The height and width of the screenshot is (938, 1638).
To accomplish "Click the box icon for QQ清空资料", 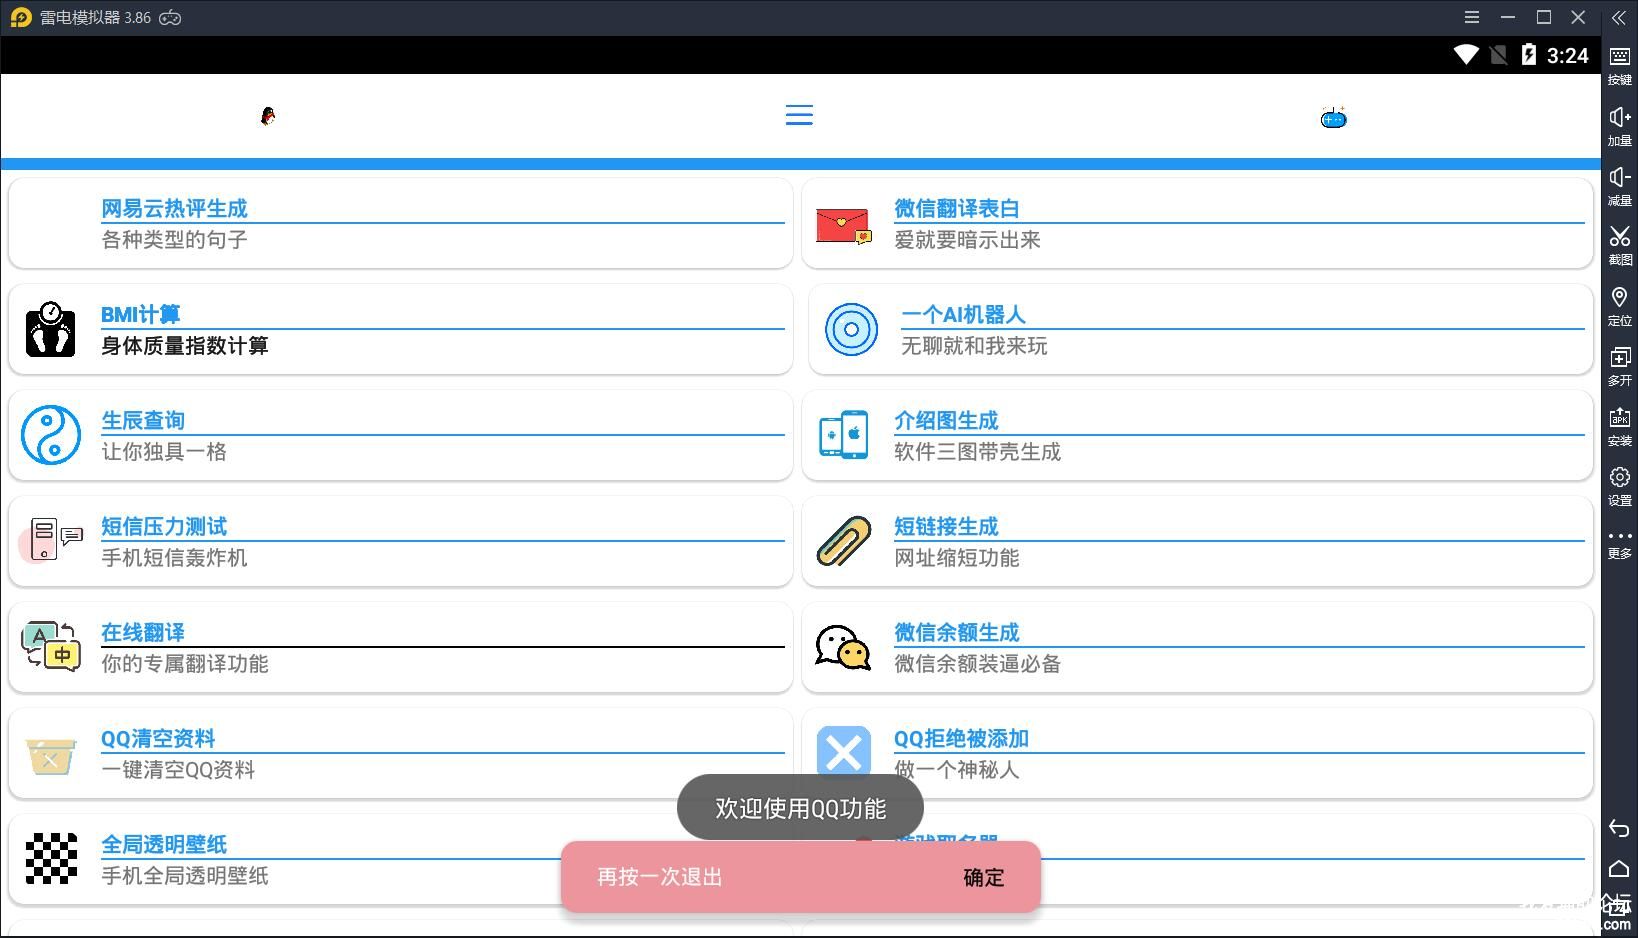I will [x=51, y=757].
